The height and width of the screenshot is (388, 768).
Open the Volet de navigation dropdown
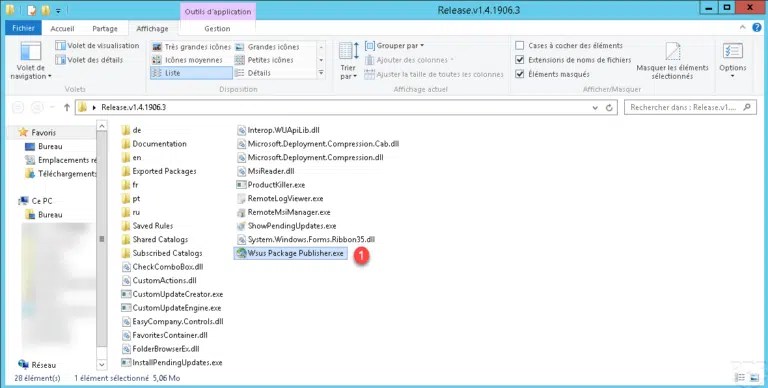[x=31, y=61]
